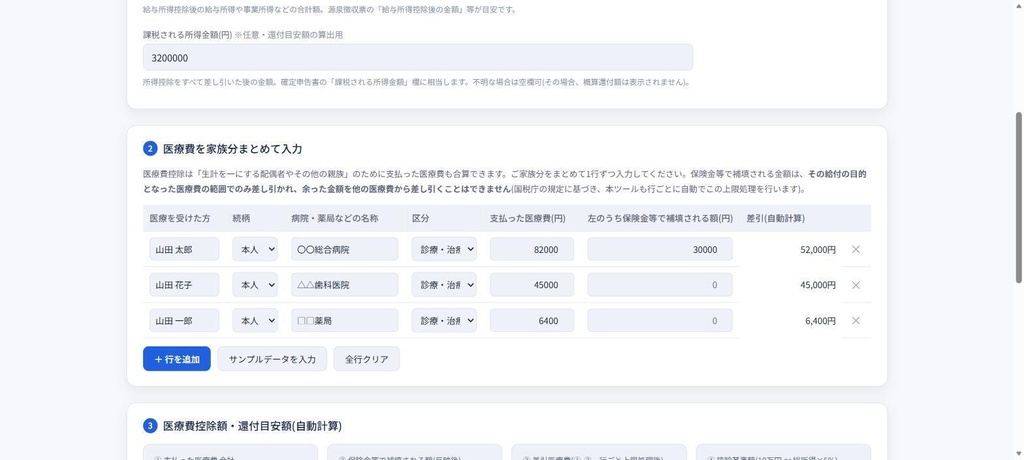Viewport: 1024px width, 460px height.
Task: Click the net amount 6,400円
Action: click(820, 321)
